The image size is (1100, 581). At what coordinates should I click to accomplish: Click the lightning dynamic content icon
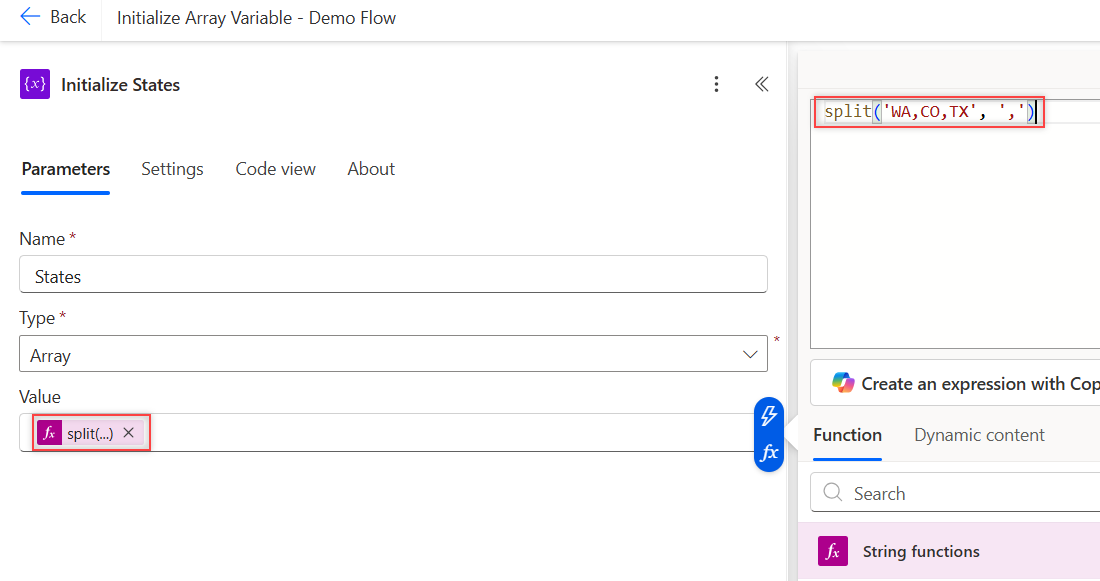769,415
